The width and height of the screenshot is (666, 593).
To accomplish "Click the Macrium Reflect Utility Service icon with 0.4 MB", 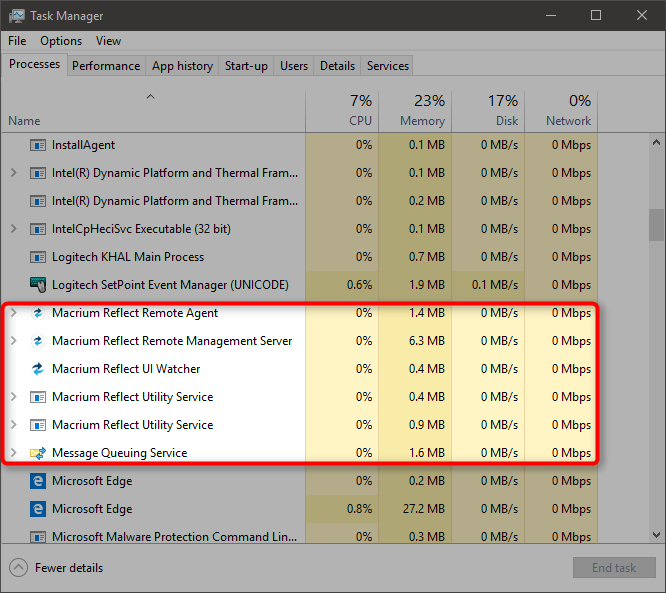I will 38,397.
